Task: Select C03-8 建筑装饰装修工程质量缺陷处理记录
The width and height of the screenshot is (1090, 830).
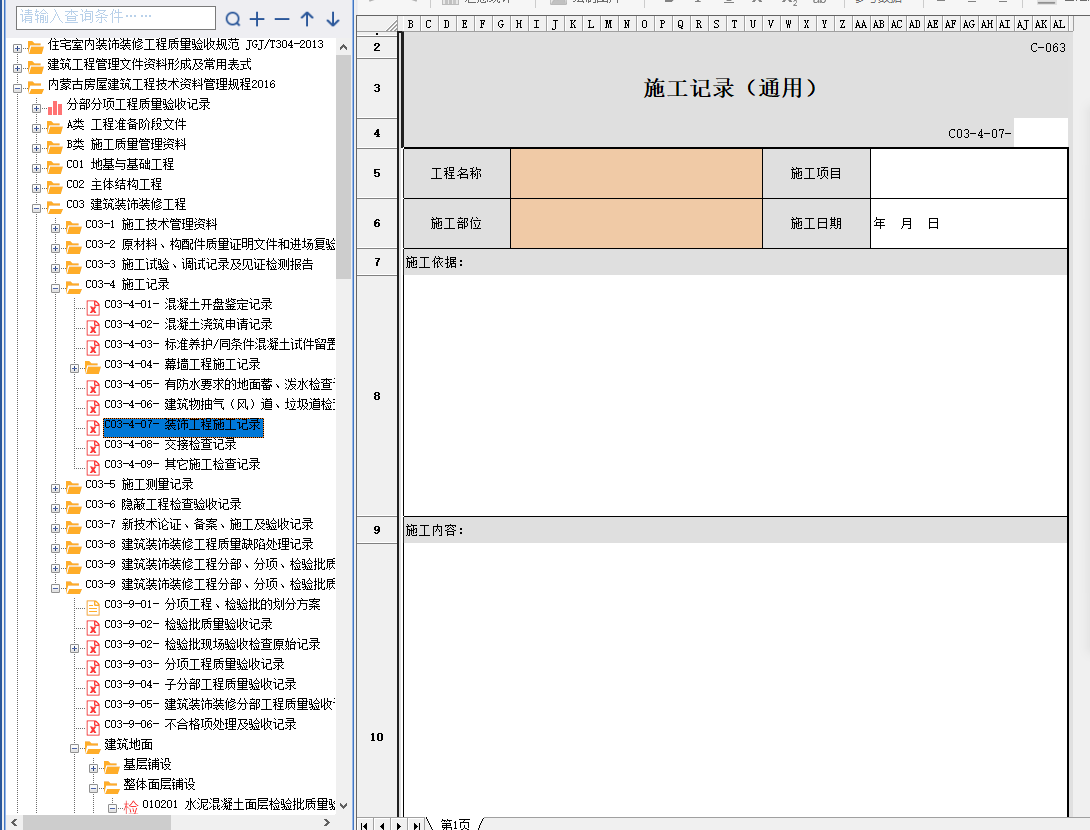Action: click(x=199, y=544)
